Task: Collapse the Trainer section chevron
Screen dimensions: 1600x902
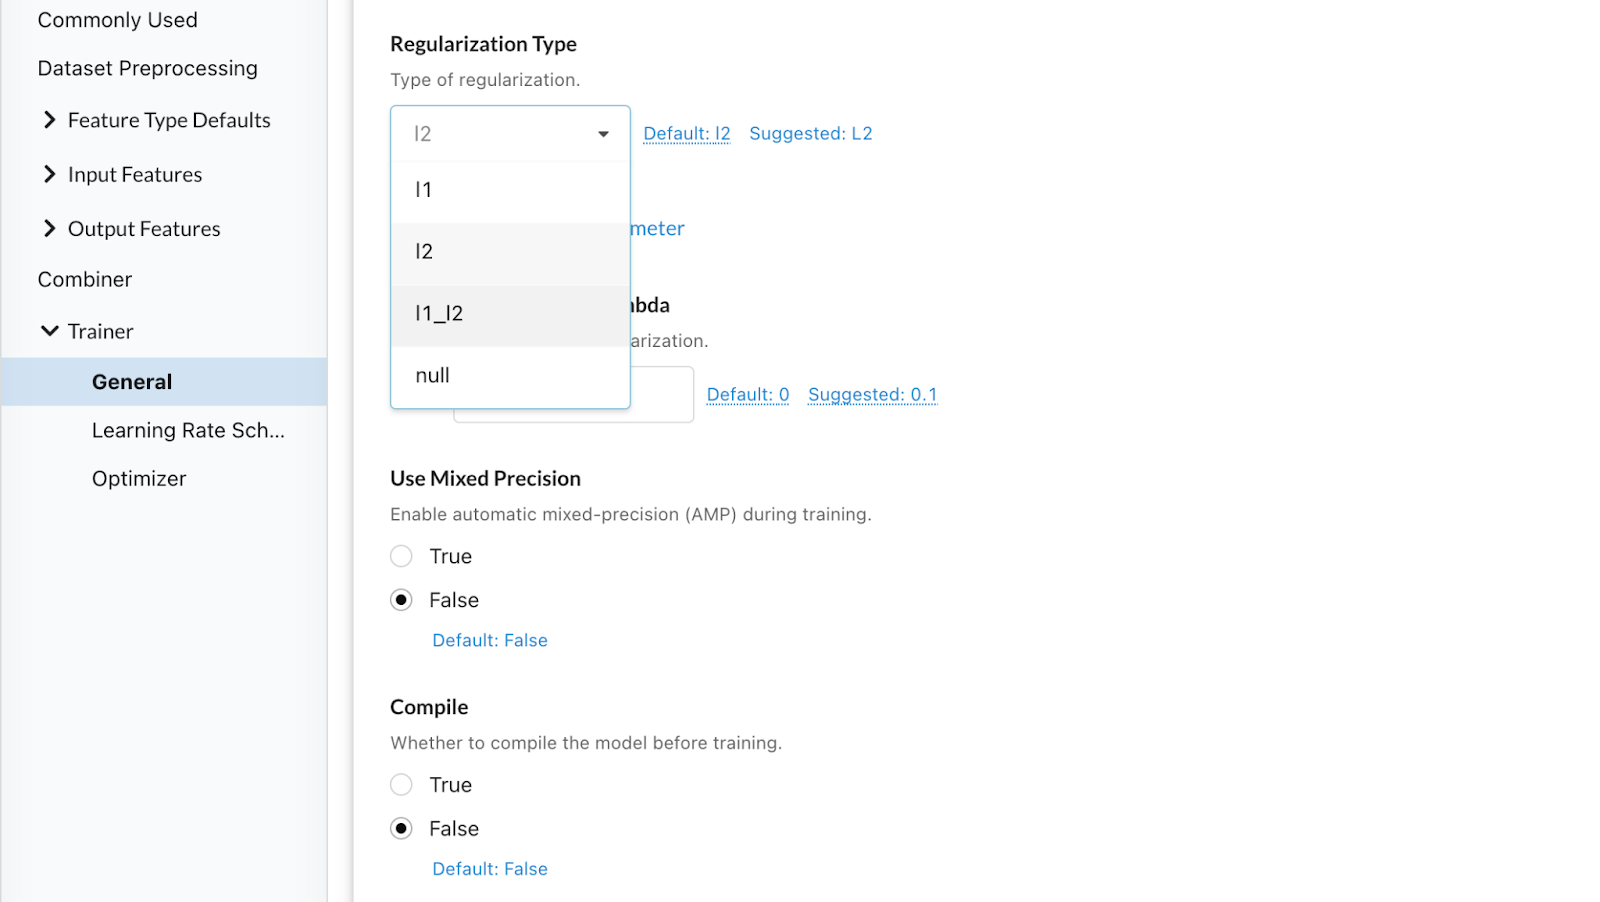Action: point(49,331)
